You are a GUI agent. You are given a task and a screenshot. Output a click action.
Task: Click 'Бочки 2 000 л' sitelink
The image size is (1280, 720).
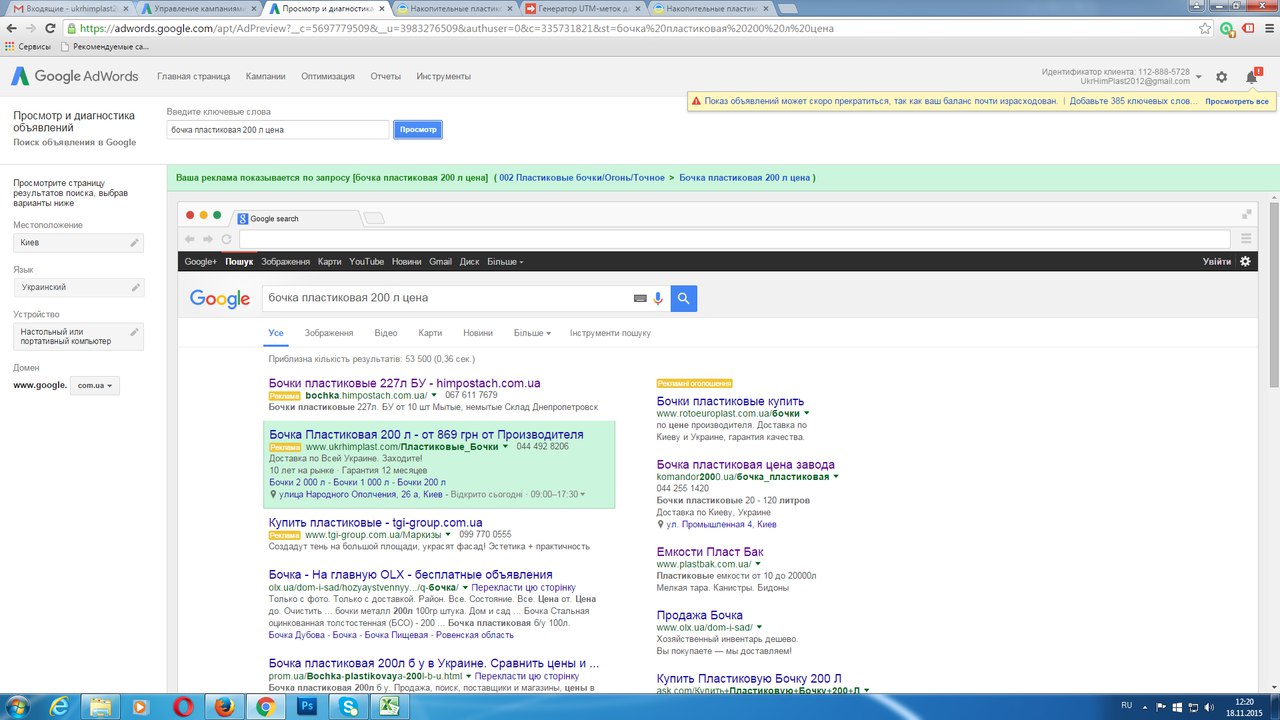tap(297, 482)
